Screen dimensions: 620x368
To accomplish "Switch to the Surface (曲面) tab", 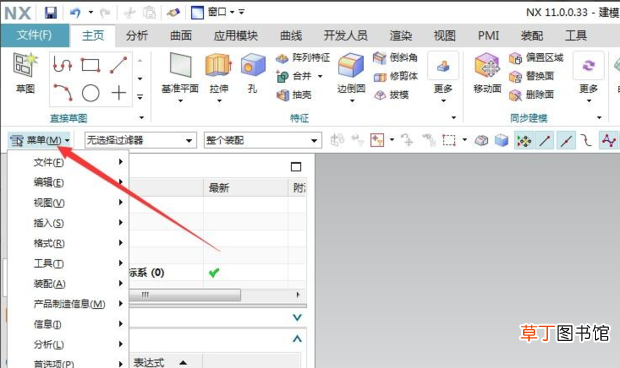I will pyautogui.click(x=181, y=36).
